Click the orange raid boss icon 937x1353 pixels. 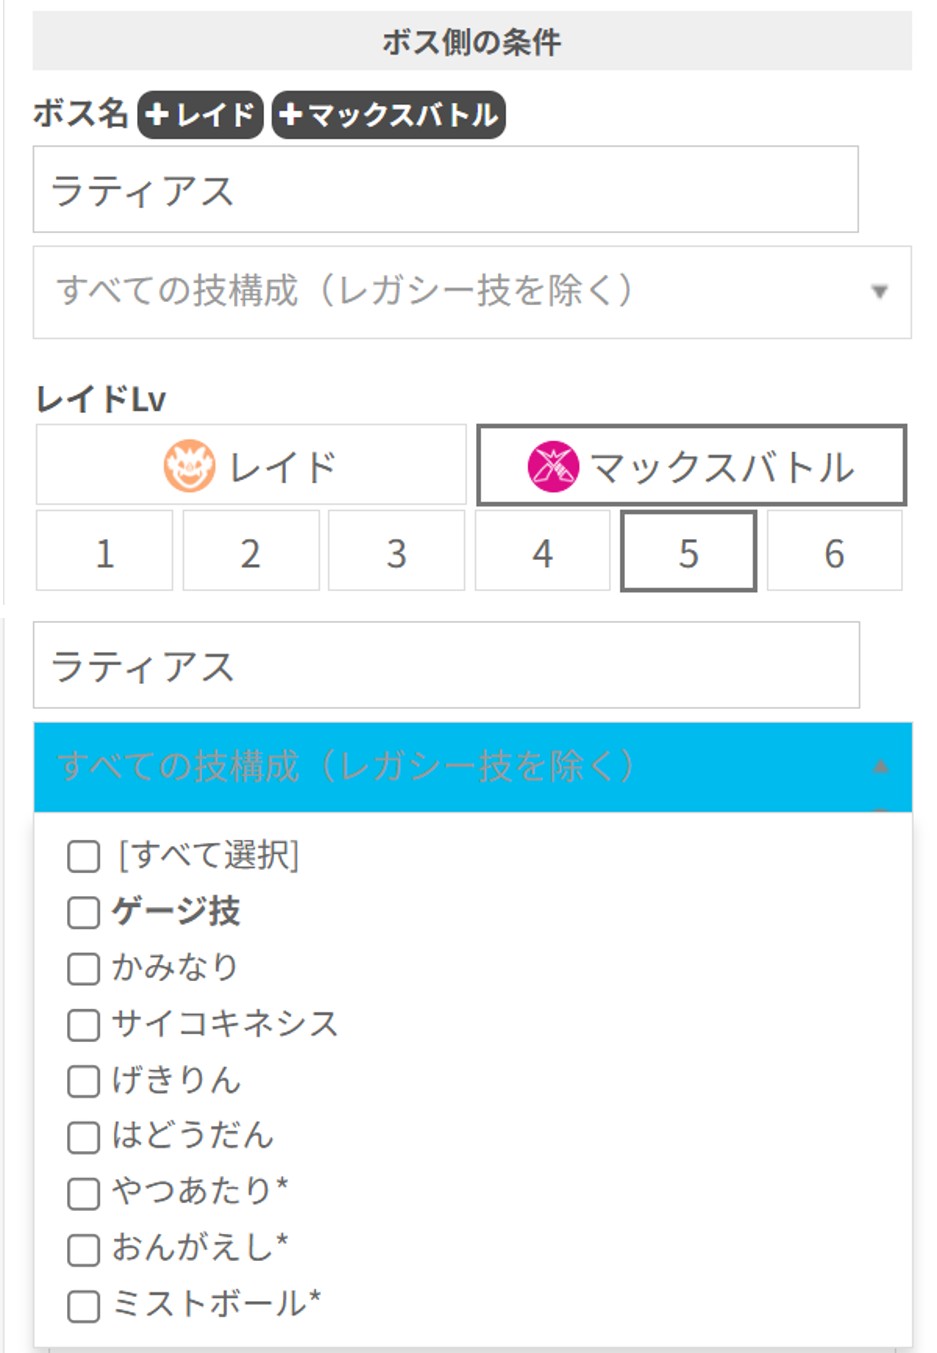pyautogui.click(x=189, y=466)
